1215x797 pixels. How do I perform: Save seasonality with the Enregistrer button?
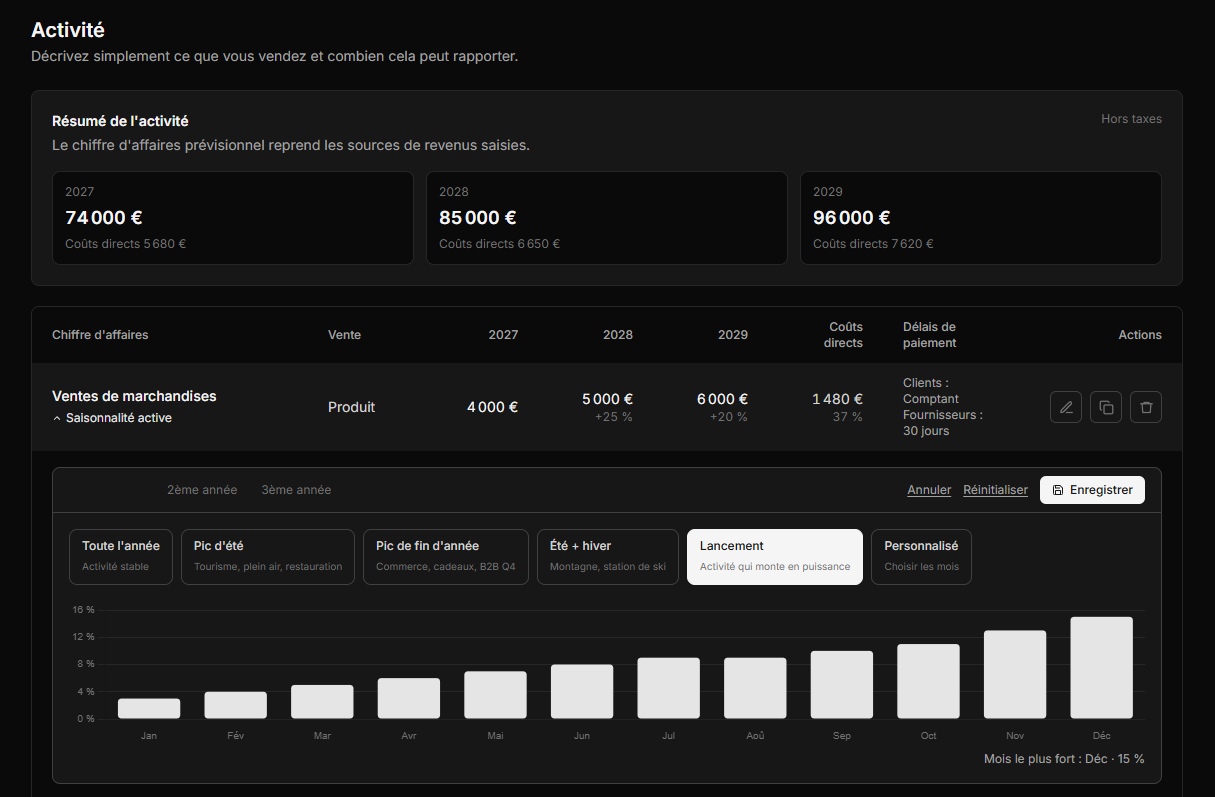click(1092, 490)
